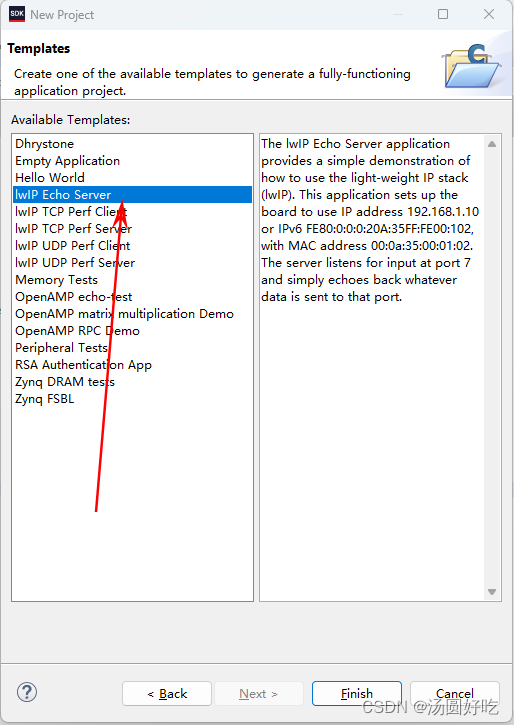
Task: Click the SDK icon in title bar
Action: [17, 14]
